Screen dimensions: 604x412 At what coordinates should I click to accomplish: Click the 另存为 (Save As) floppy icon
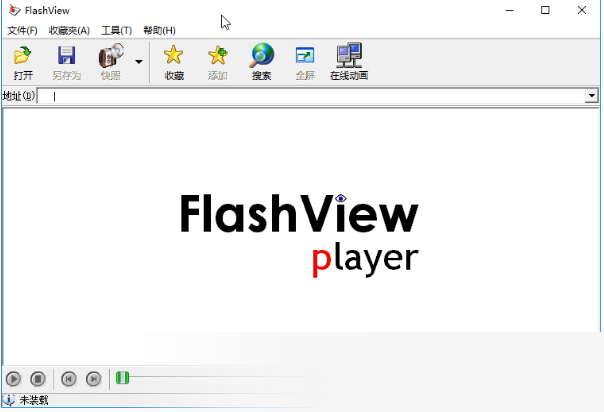pos(66,55)
